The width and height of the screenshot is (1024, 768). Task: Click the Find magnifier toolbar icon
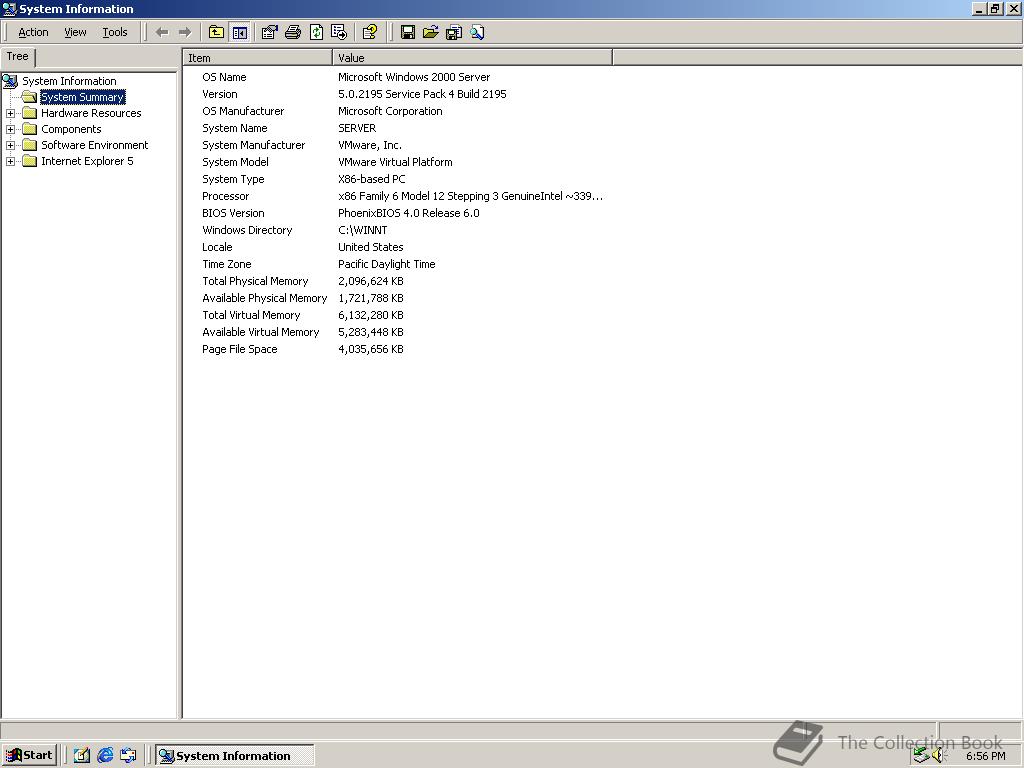(x=477, y=32)
